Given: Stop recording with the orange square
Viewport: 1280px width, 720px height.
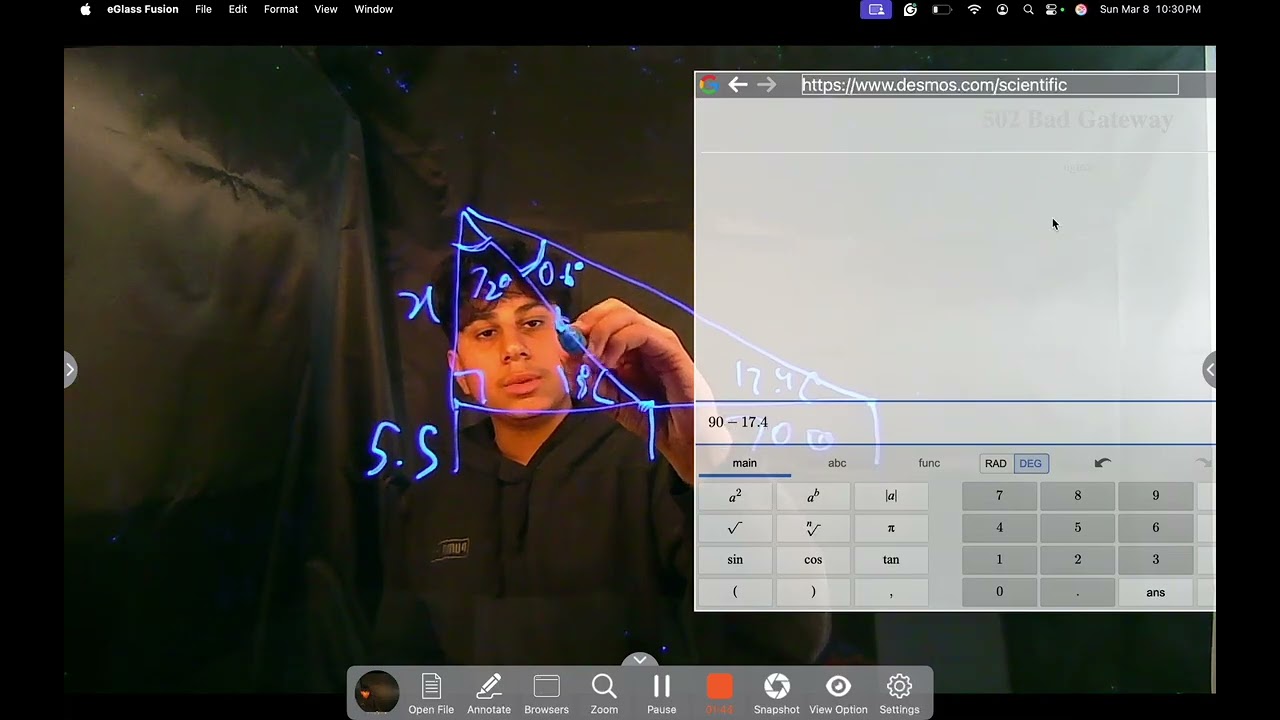Looking at the screenshot, I should pyautogui.click(x=720, y=687).
